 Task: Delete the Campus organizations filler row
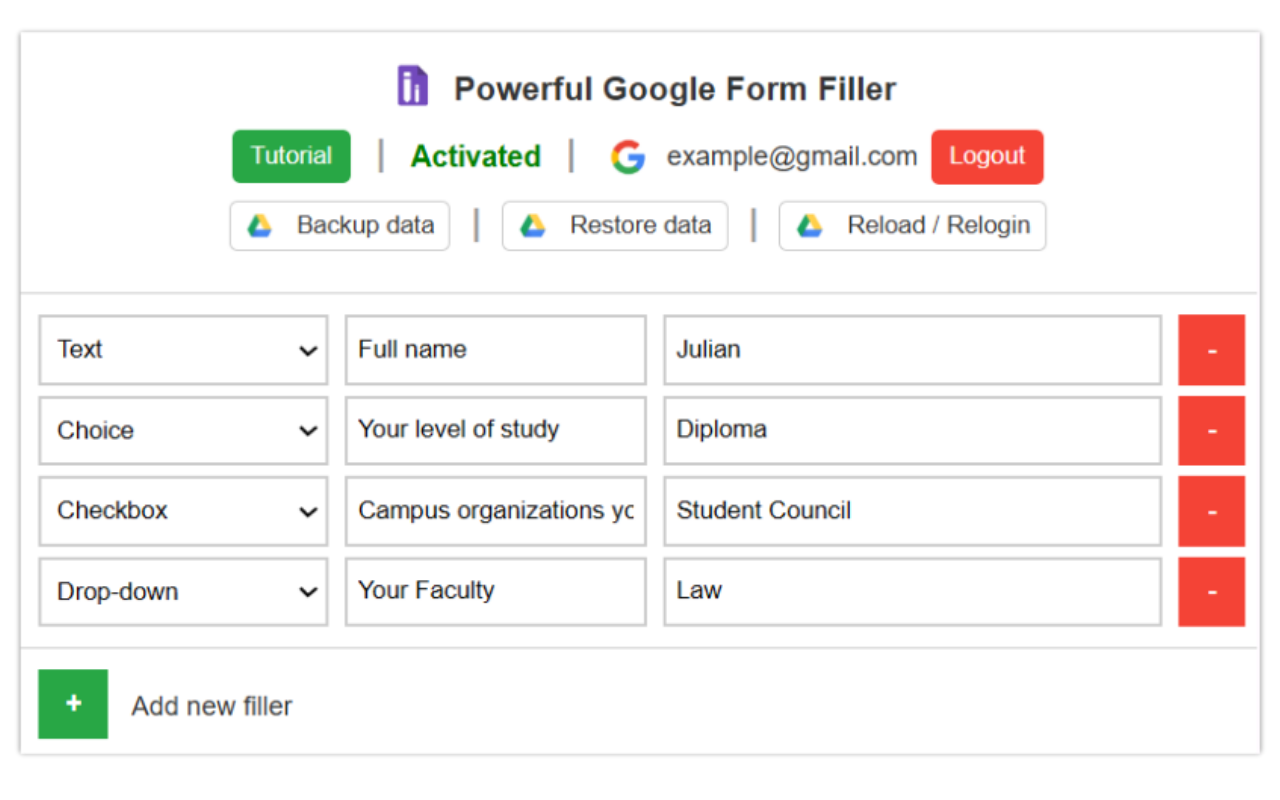1211,511
